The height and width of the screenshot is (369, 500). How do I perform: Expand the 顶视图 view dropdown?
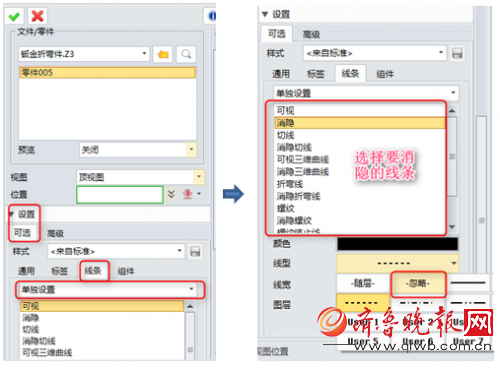199,177
